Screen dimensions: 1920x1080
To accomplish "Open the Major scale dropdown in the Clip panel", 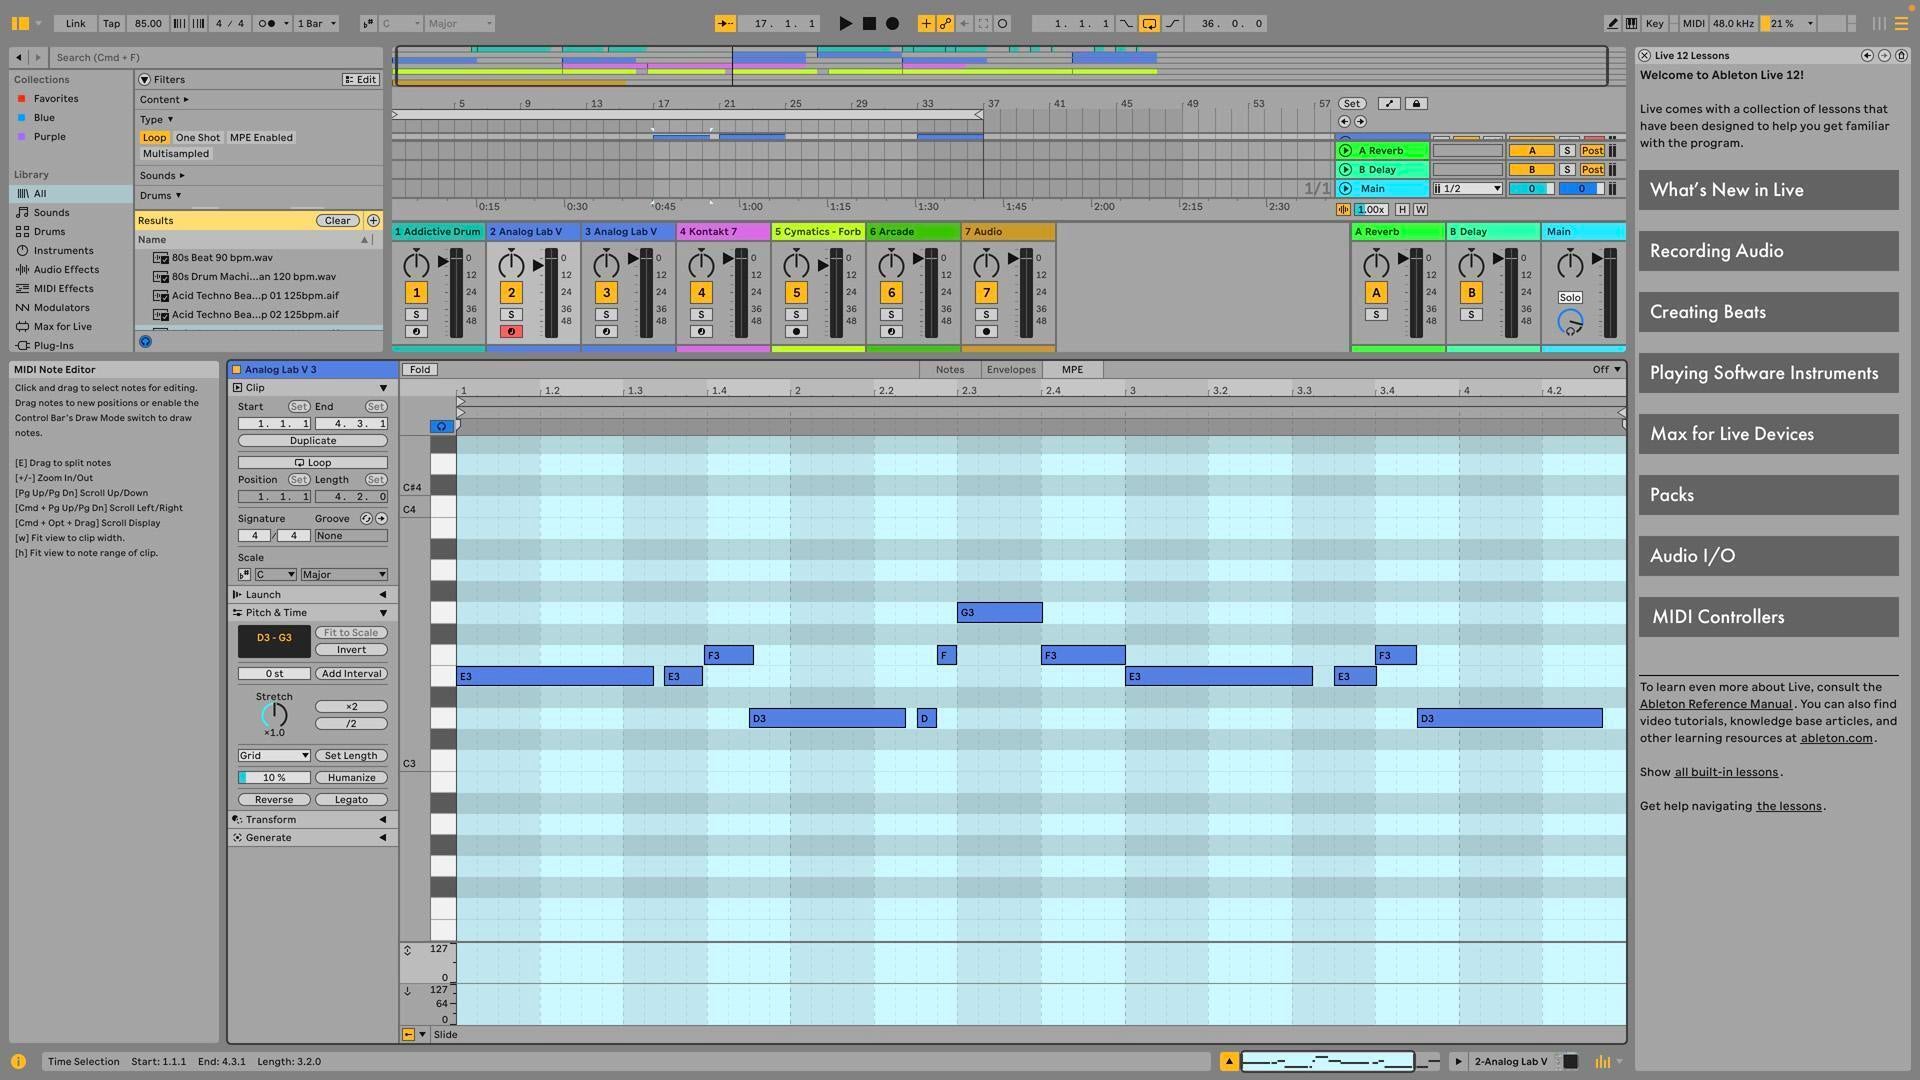I will click(x=344, y=574).
